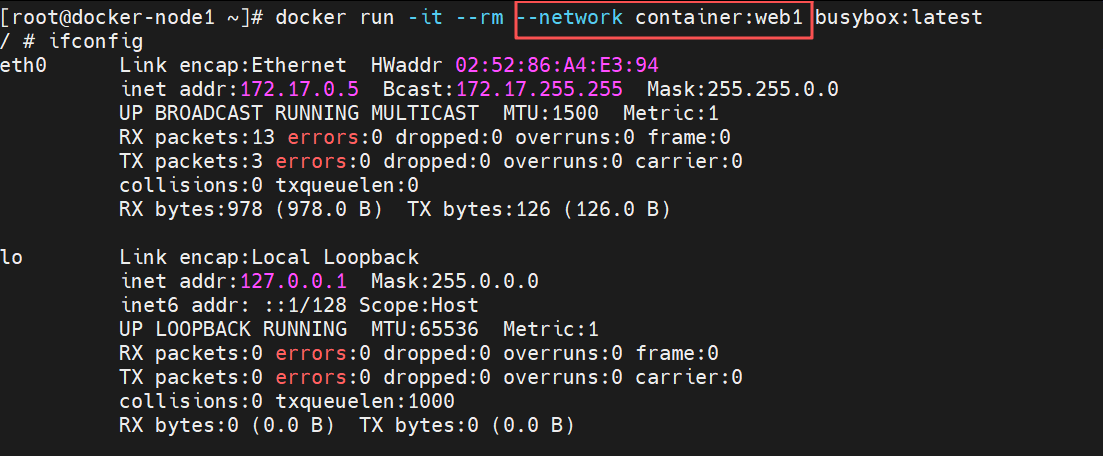1103x456 pixels.
Task: Click 'Mask:255.255.0.0' value
Action: coord(743,89)
